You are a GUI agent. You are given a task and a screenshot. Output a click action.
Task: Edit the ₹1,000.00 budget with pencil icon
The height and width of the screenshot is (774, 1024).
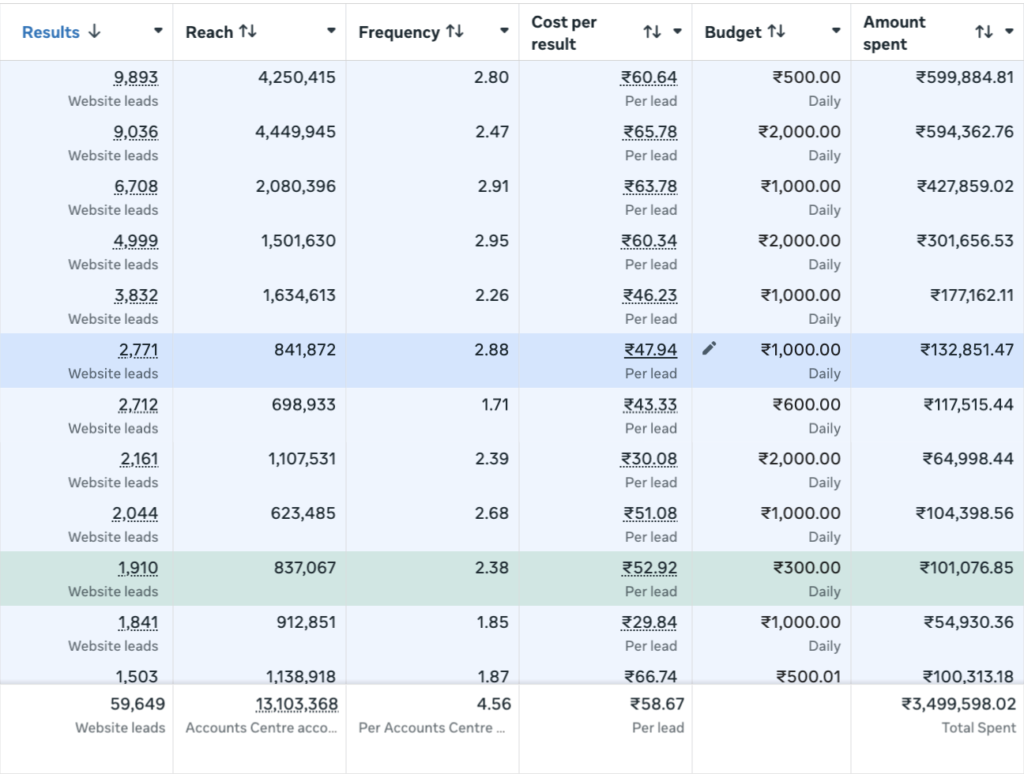click(709, 349)
